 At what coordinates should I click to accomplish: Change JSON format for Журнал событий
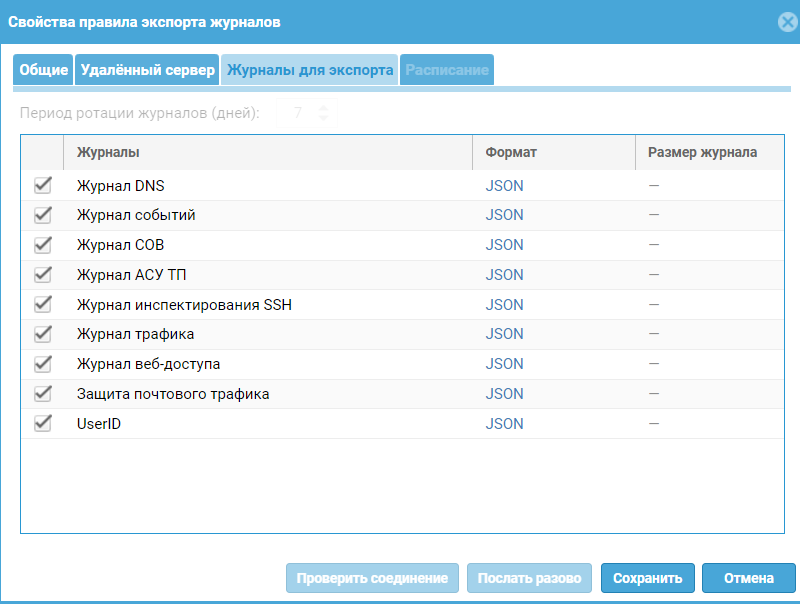click(x=503, y=215)
